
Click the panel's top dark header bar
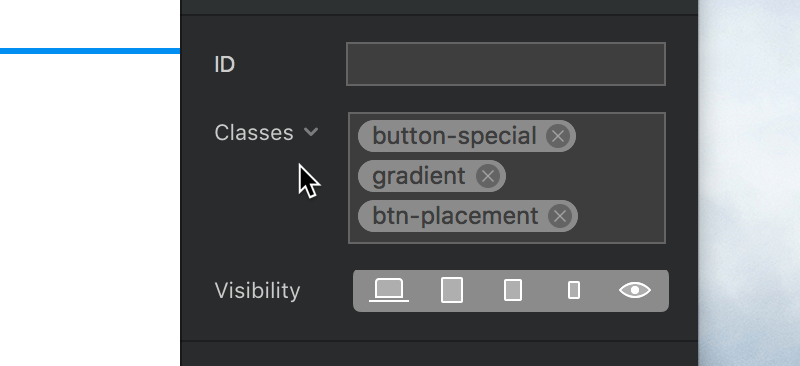[439, 7]
